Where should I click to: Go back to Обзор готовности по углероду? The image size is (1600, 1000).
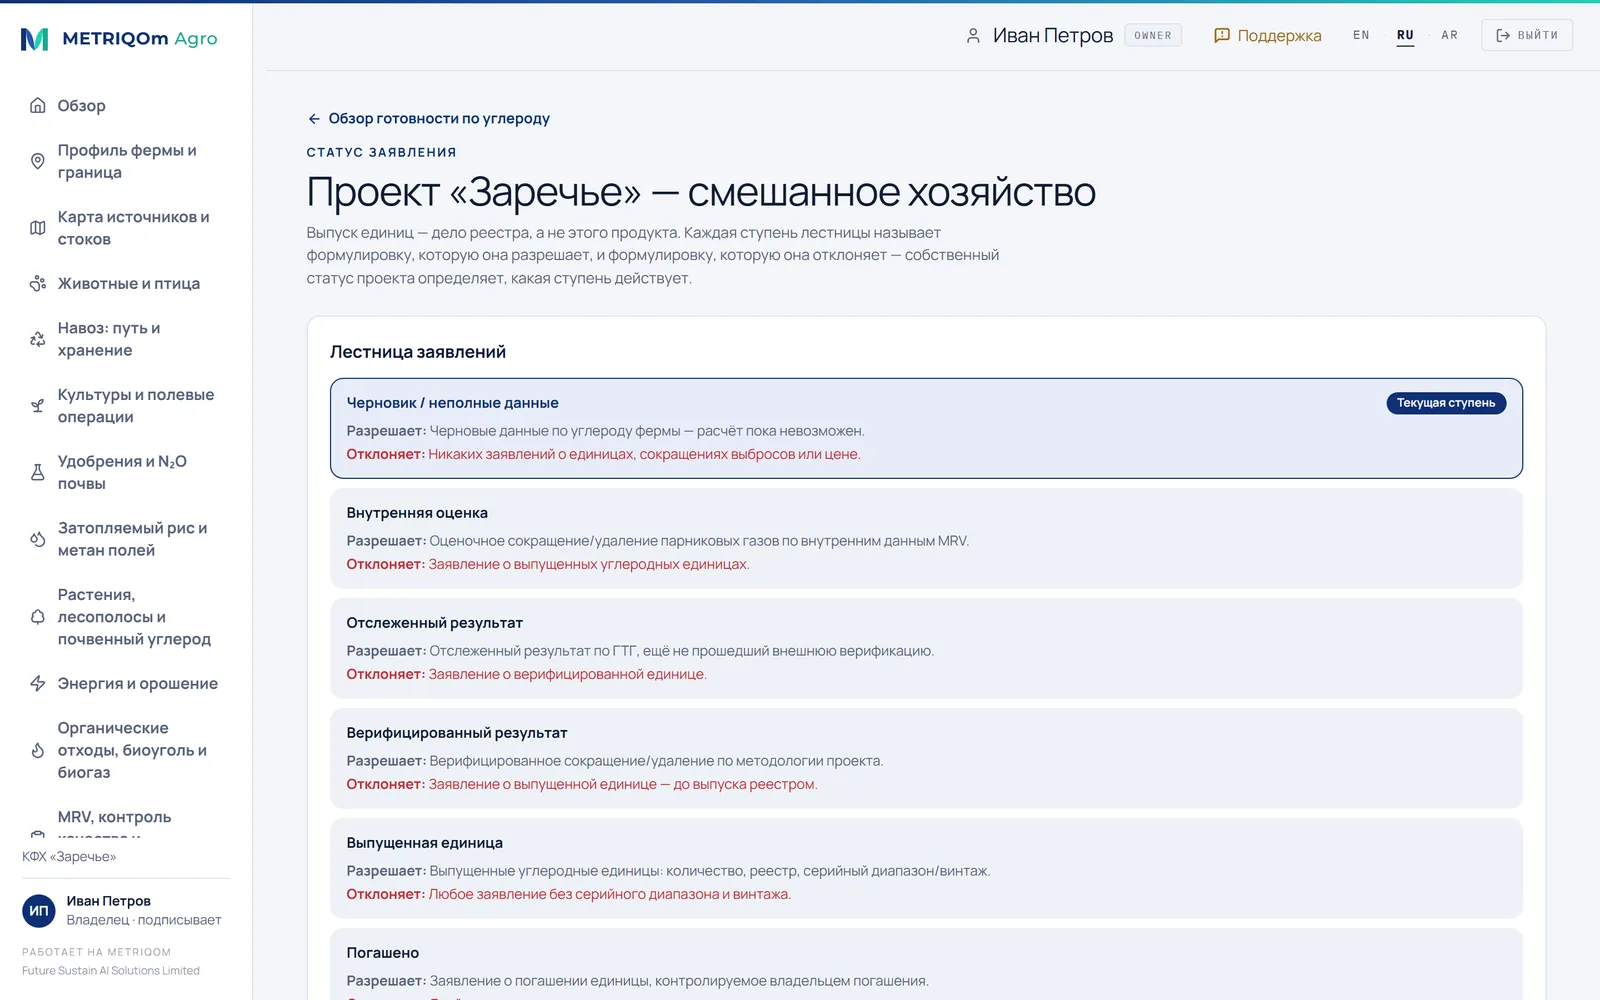coord(428,118)
